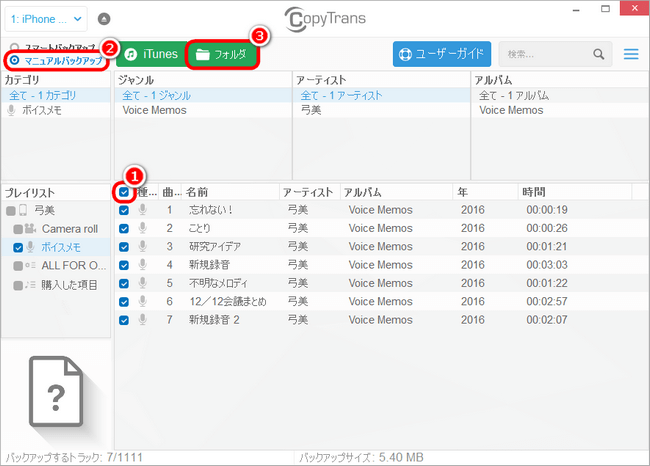Click the eject device icon

[104, 19]
